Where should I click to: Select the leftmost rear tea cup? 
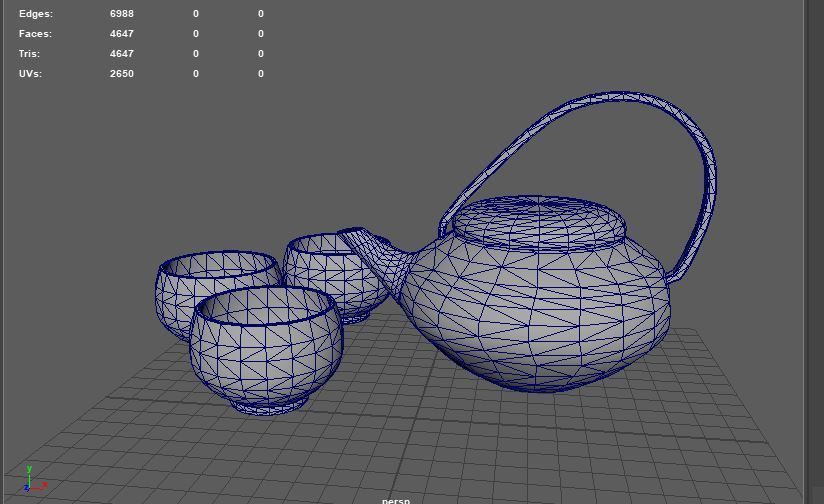181,294
